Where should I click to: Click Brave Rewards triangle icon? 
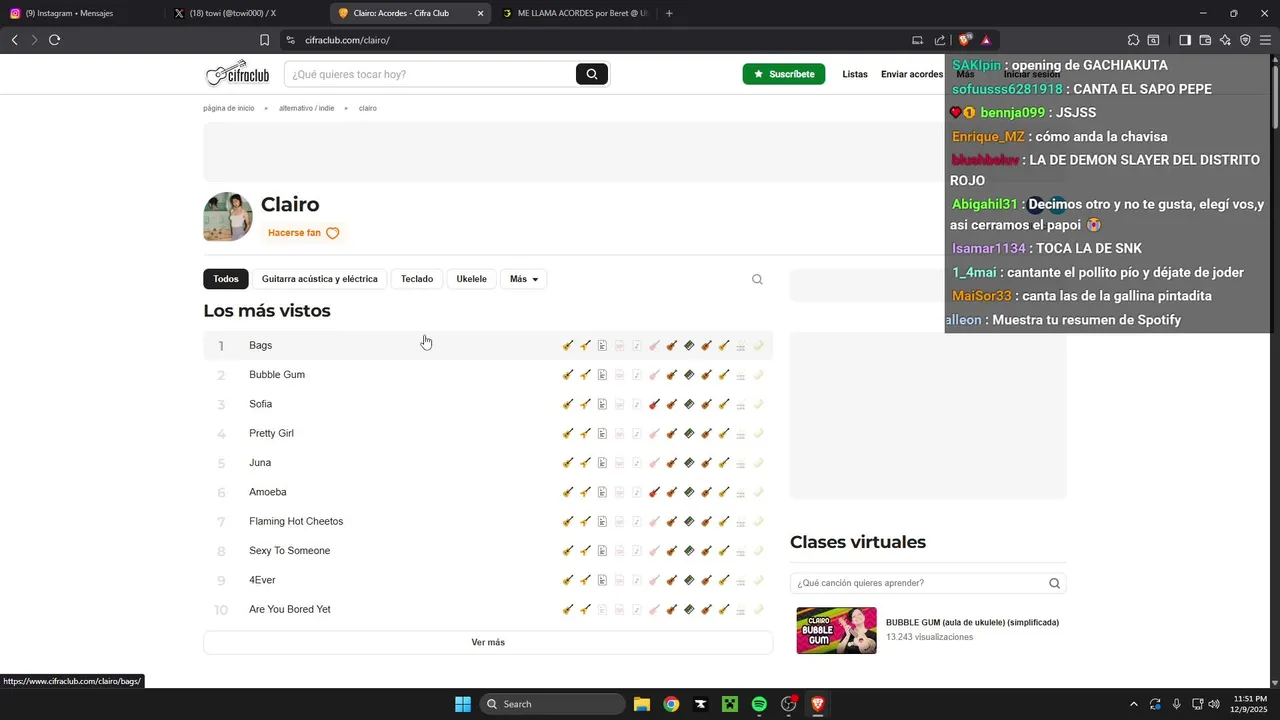(986, 40)
